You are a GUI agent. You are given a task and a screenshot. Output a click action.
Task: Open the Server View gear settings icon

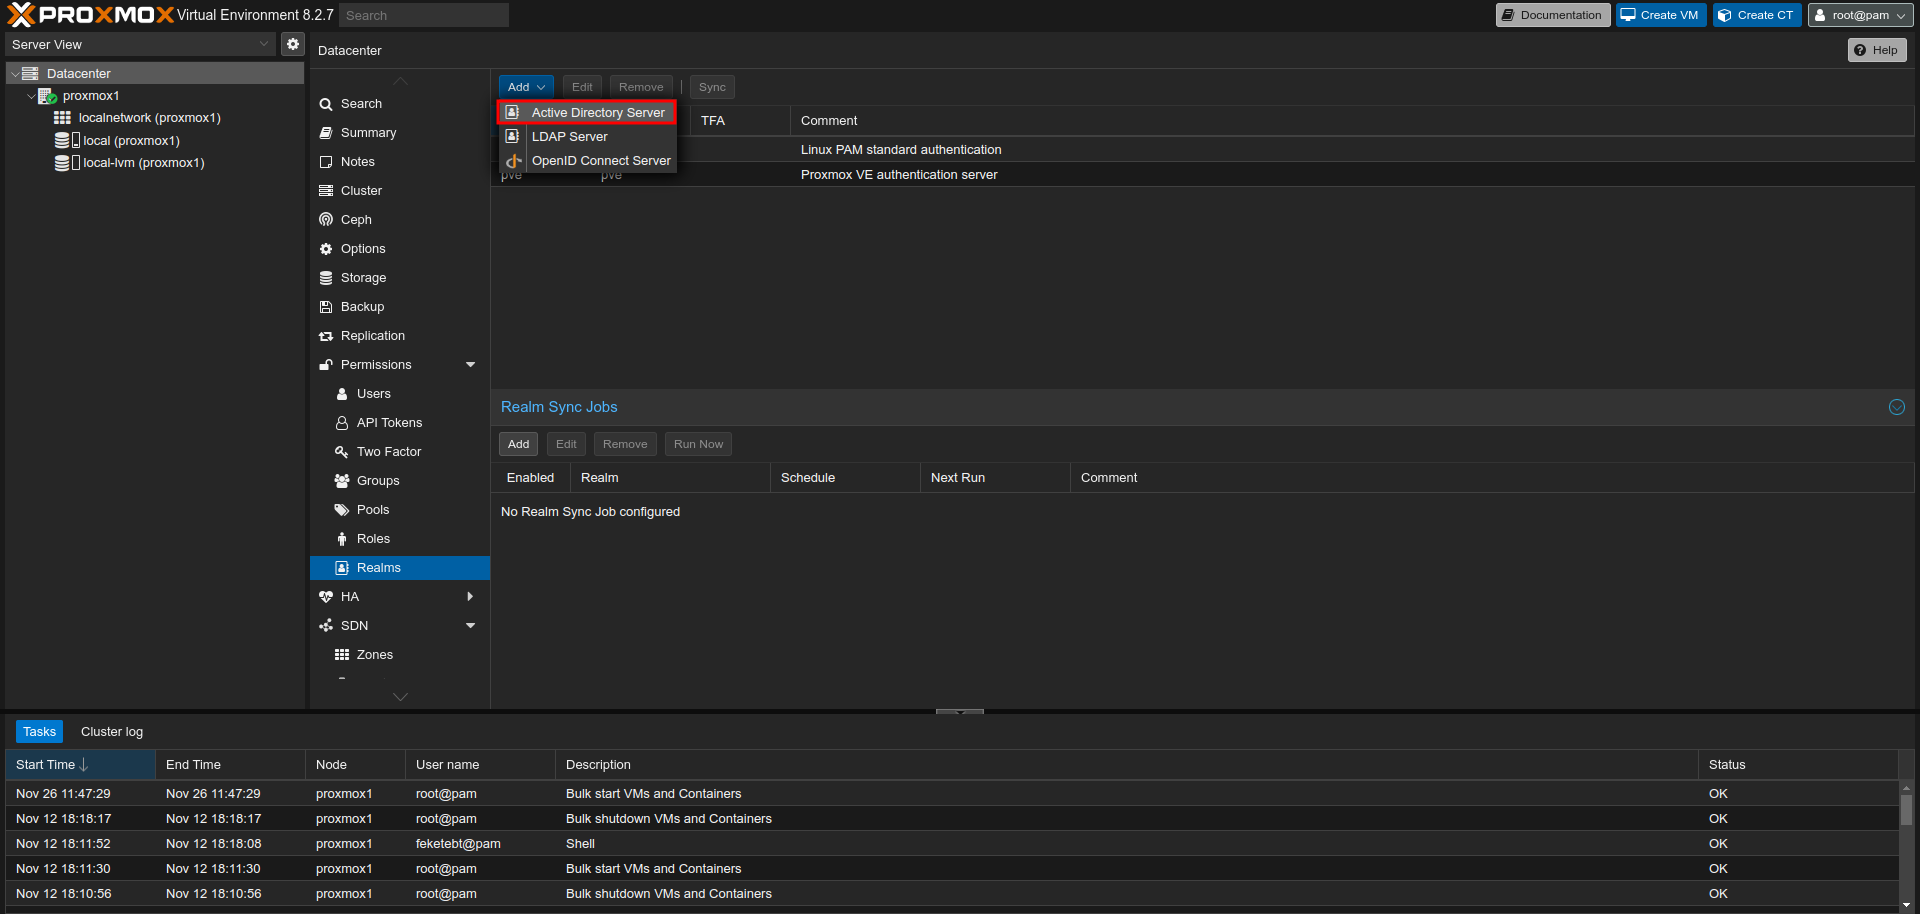[x=292, y=44]
